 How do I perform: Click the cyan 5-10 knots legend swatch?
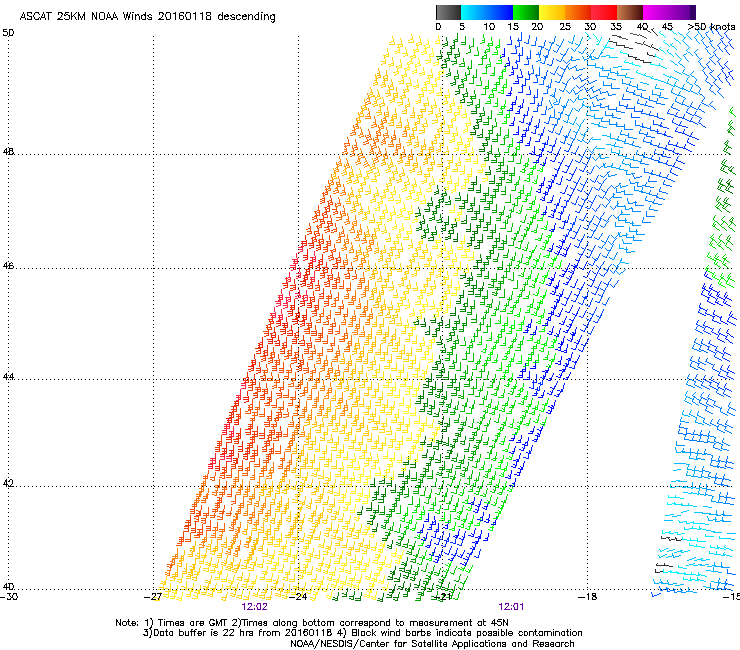(x=474, y=12)
